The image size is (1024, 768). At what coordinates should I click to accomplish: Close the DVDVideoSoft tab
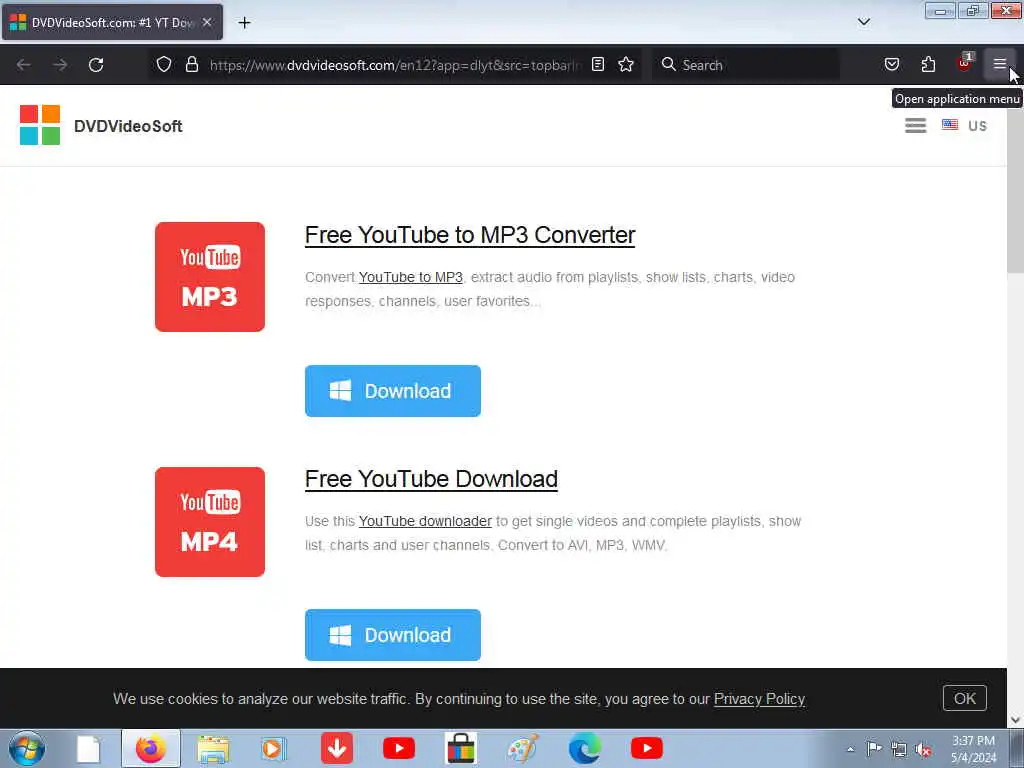[207, 22]
